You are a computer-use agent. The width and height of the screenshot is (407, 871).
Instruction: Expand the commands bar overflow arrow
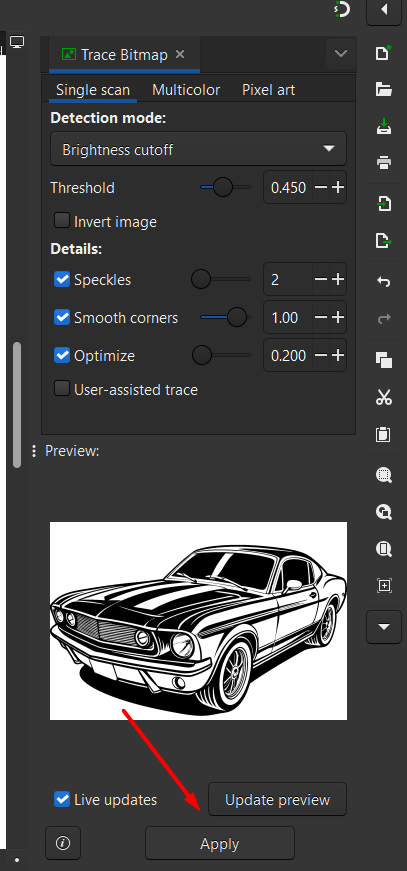(384, 627)
